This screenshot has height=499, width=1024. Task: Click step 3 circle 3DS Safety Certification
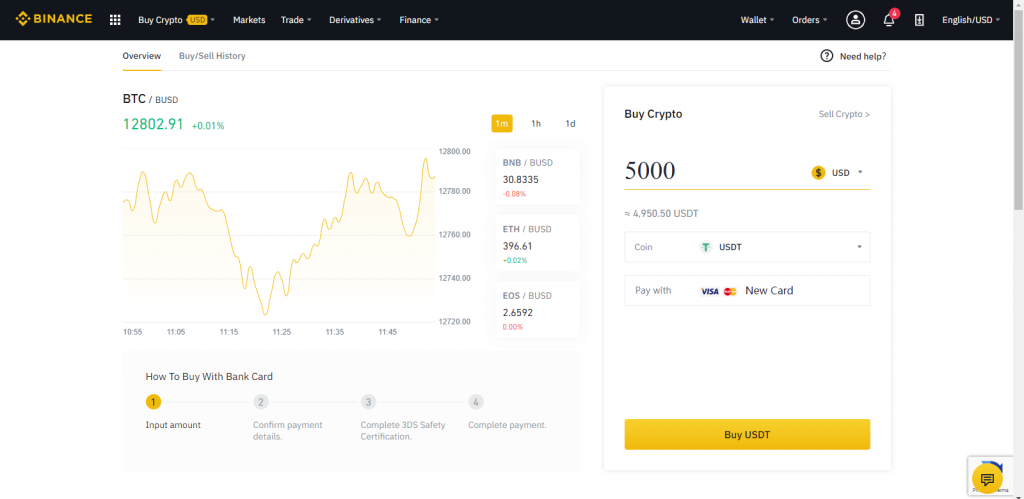[x=368, y=402]
